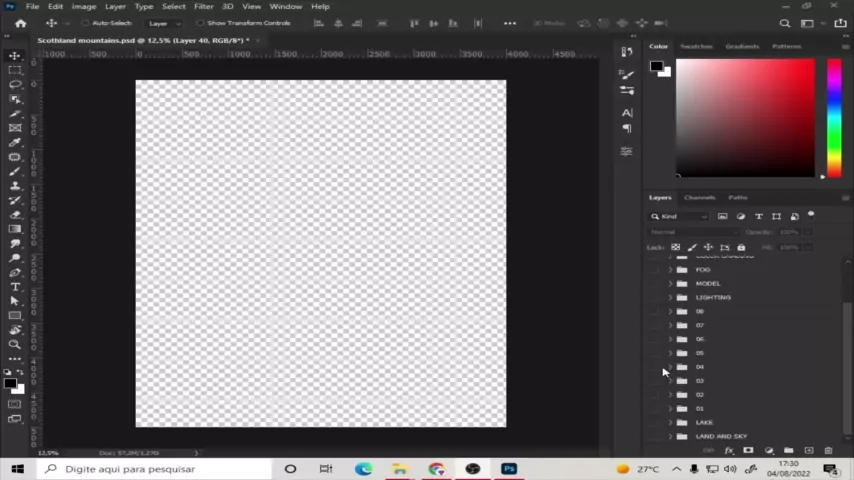This screenshot has height=480, width=854.
Task: Click the Delete layer trash icon
Action: (828, 451)
